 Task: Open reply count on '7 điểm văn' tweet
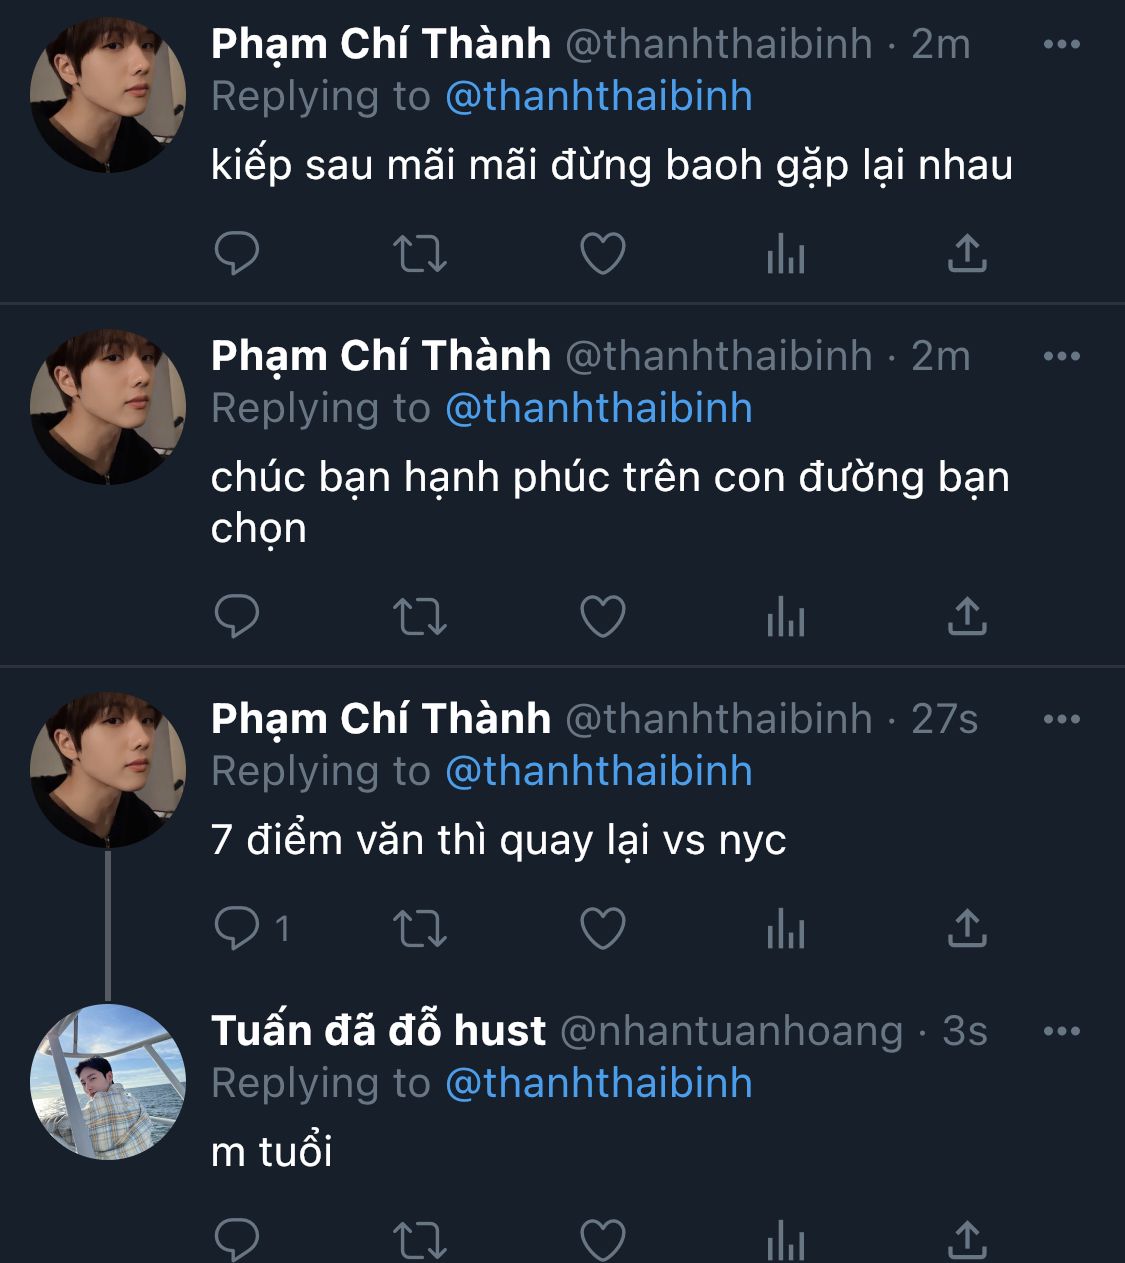click(251, 928)
